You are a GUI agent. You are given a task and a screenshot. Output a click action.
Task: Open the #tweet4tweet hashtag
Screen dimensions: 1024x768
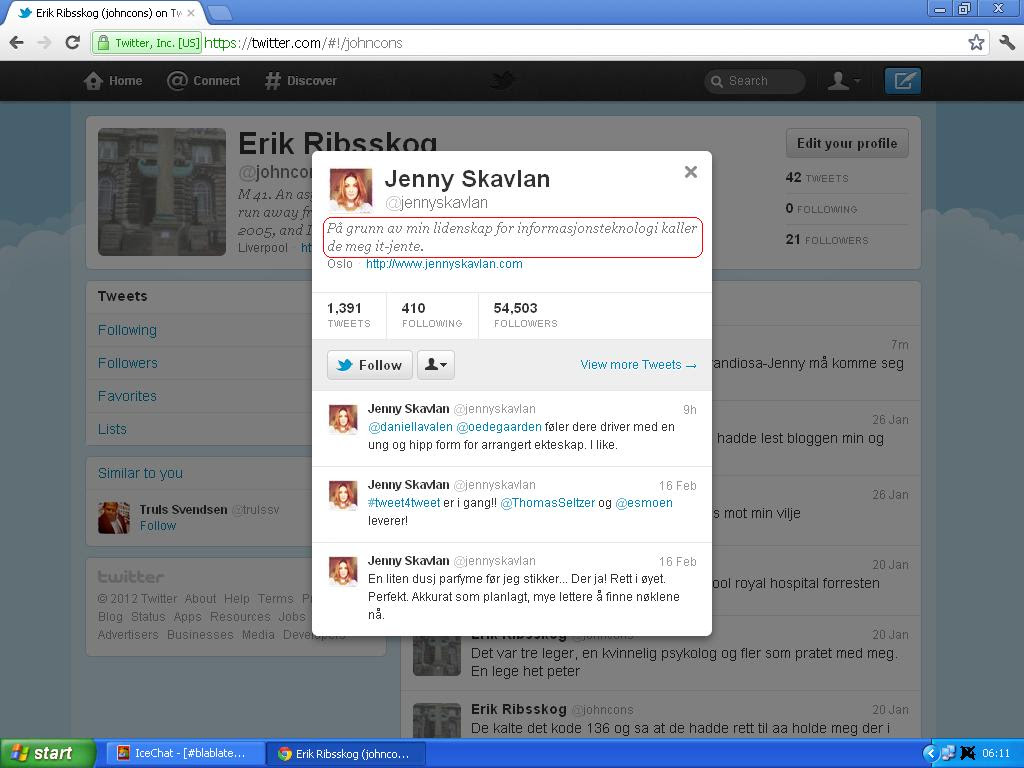(404, 504)
